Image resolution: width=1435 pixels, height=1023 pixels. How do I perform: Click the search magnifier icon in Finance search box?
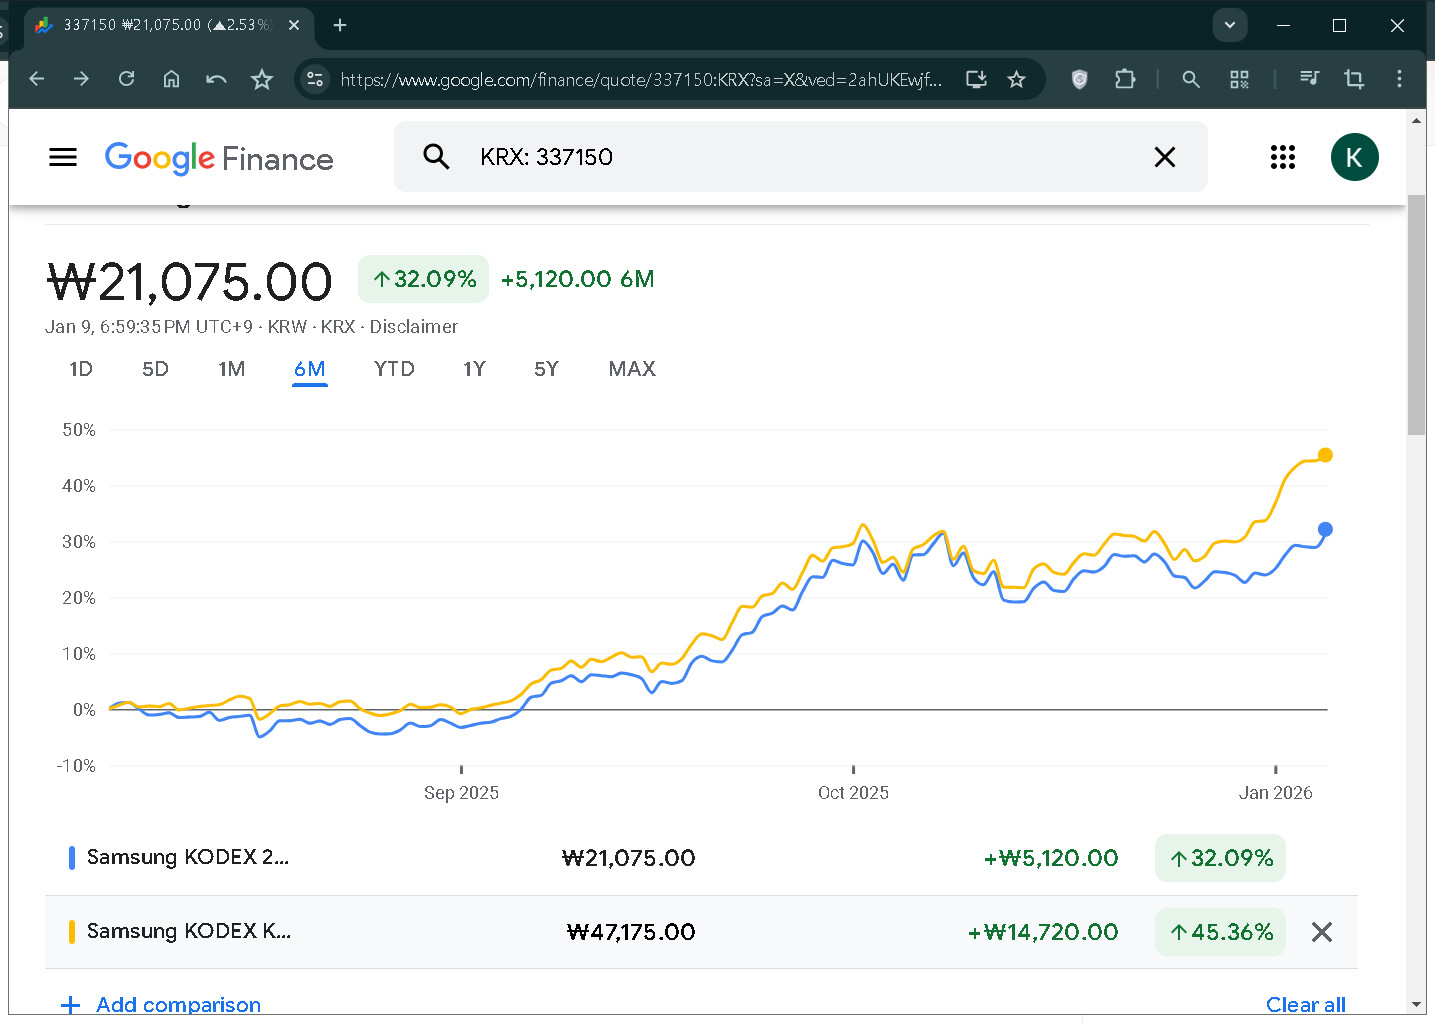(x=436, y=156)
